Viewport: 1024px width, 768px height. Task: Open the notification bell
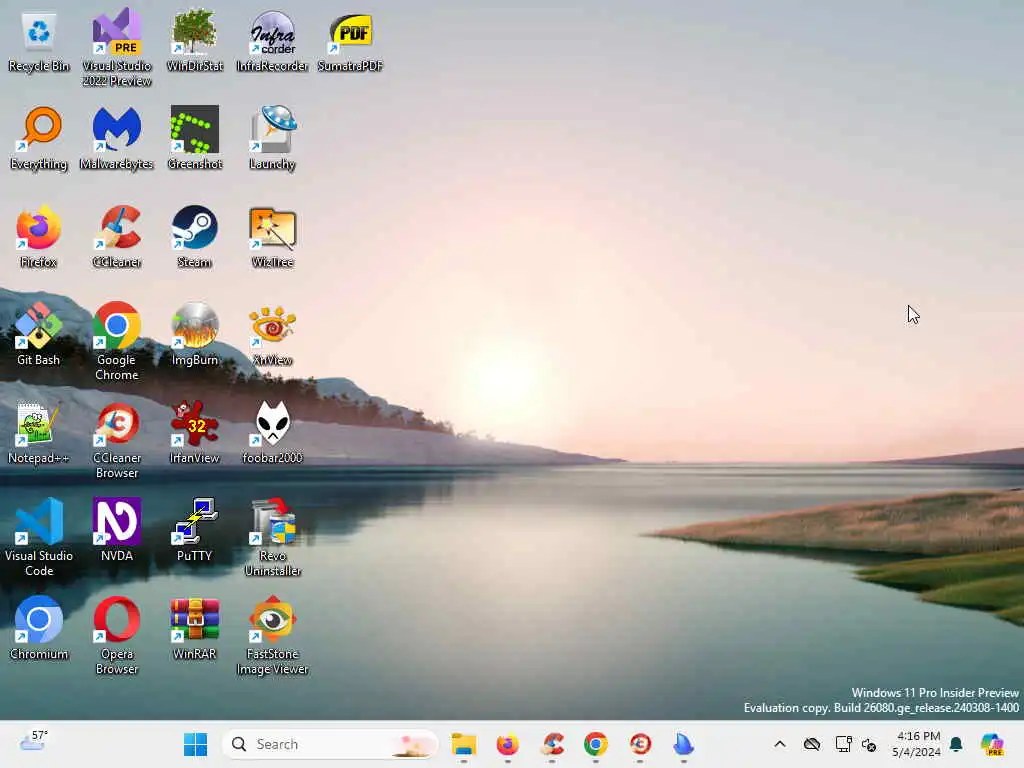956,744
